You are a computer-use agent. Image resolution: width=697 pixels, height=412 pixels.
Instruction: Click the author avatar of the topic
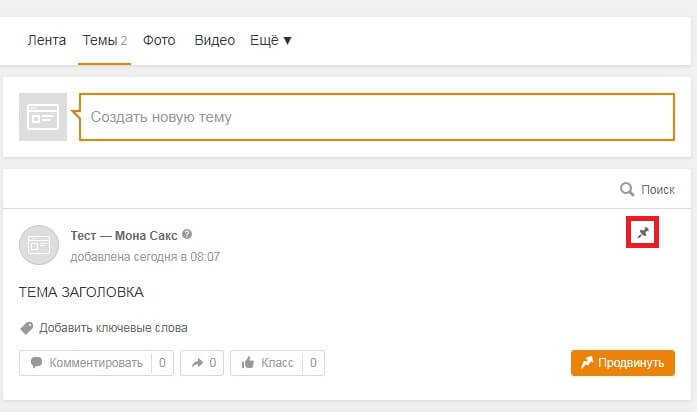click(x=39, y=245)
